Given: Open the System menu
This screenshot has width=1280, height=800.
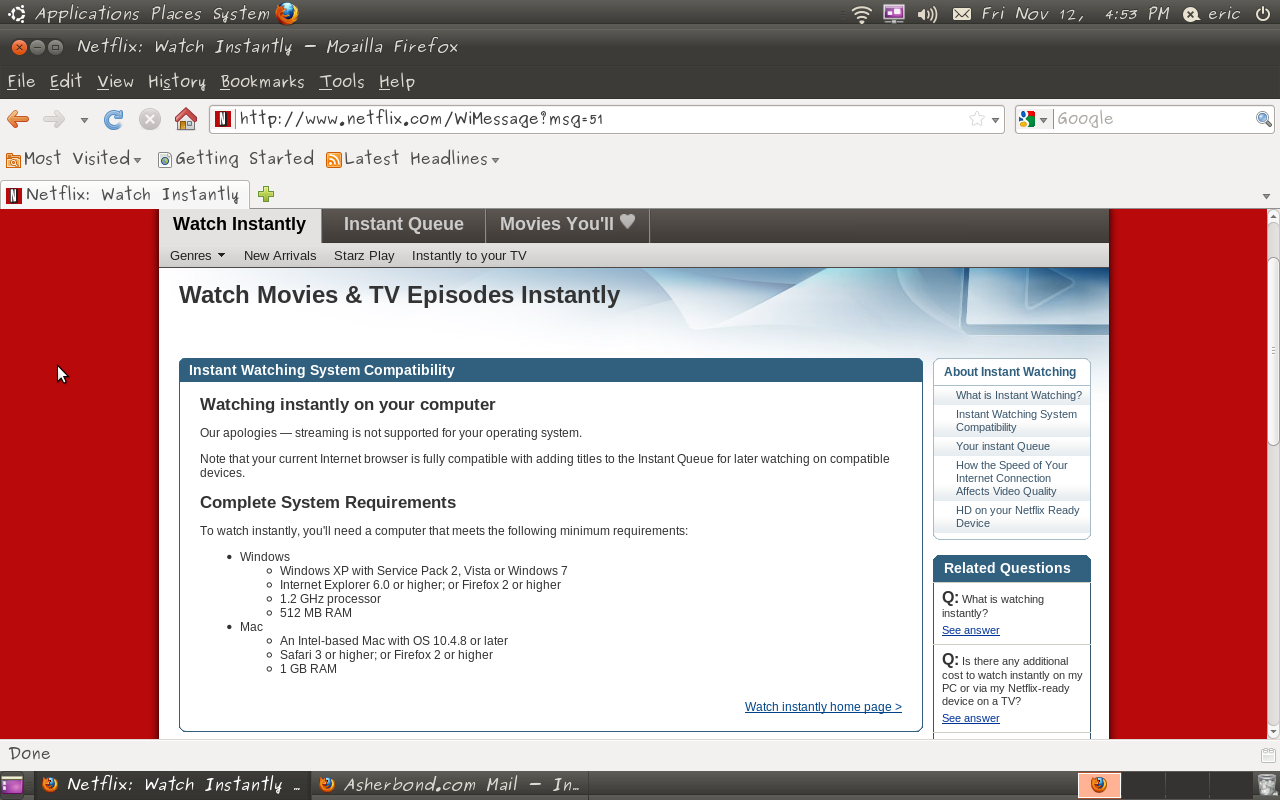Looking at the screenshot, I should (241, 14).
